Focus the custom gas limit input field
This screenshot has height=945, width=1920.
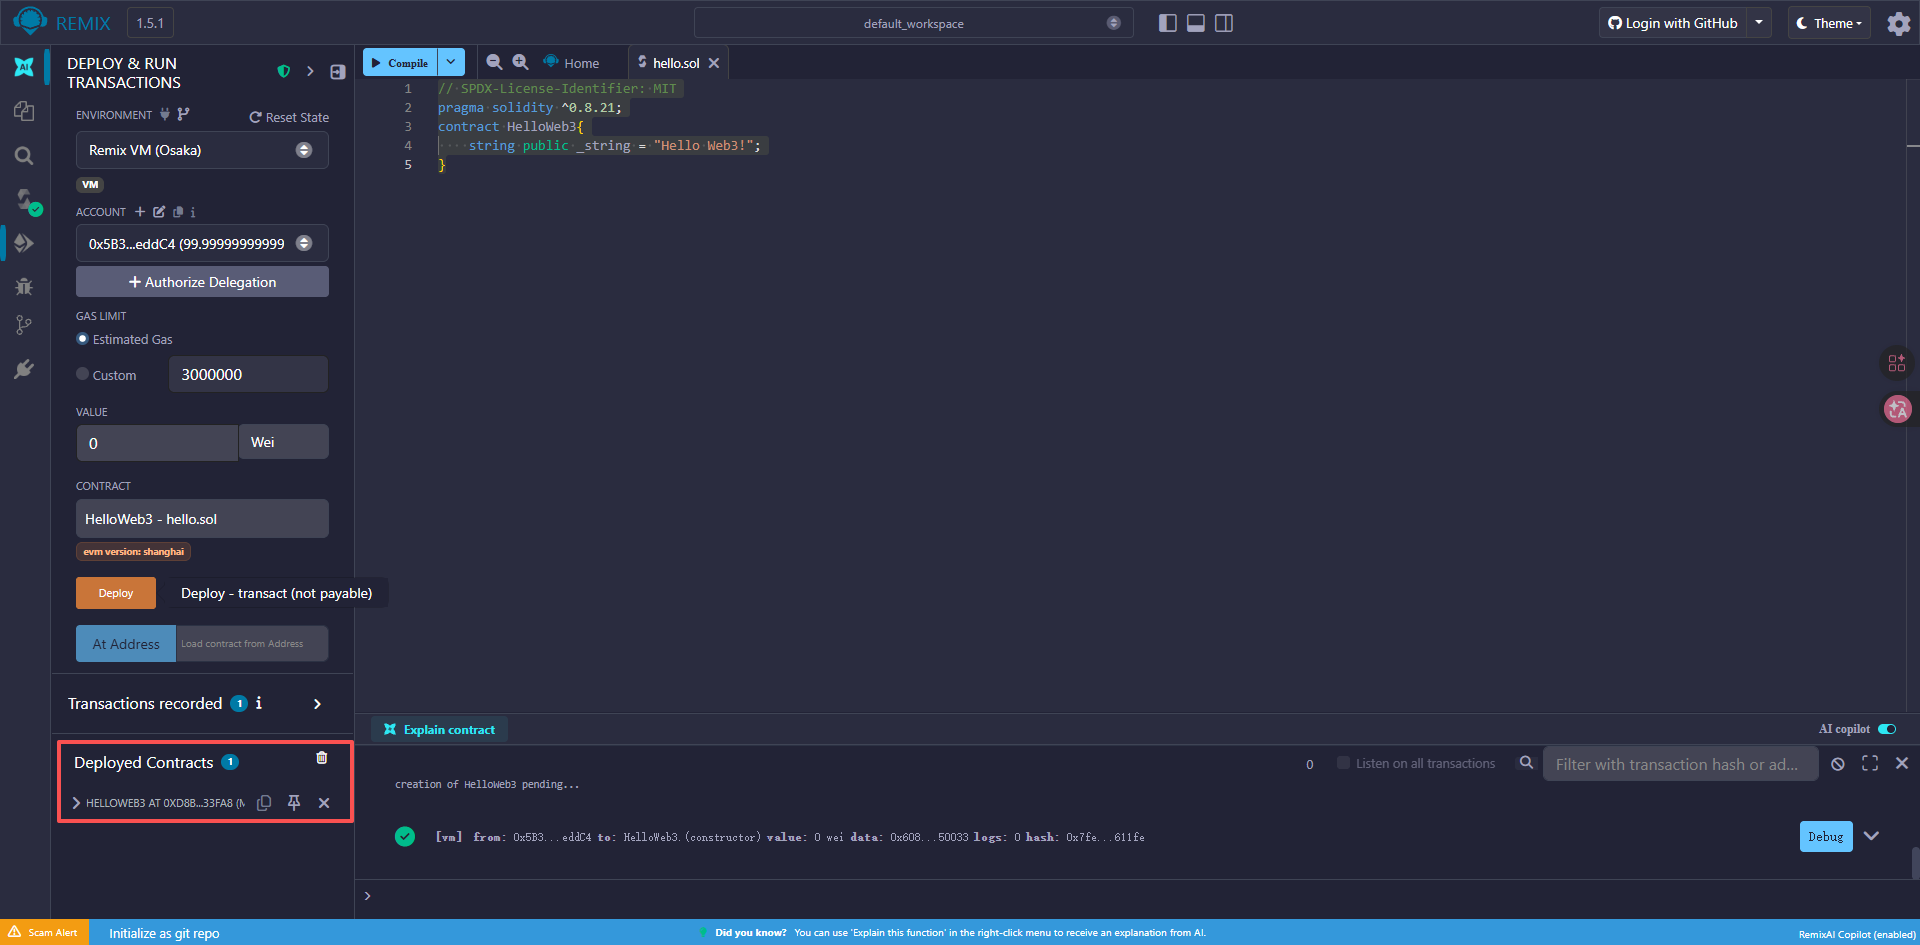[x=248, y=374]
